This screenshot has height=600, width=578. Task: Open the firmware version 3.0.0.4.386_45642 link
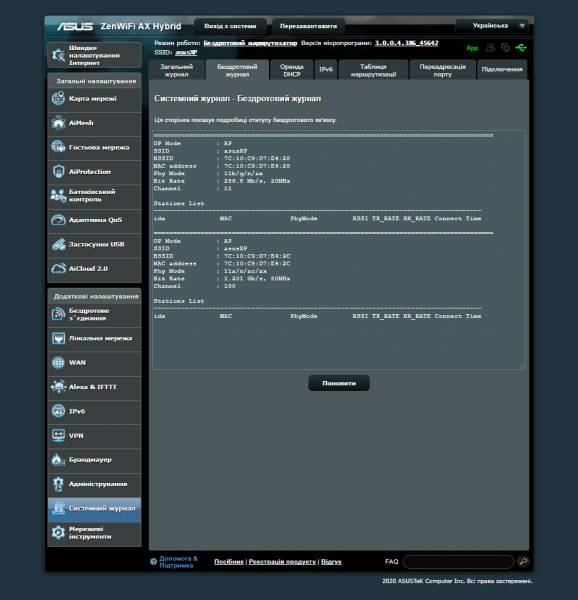coord(406,43)
